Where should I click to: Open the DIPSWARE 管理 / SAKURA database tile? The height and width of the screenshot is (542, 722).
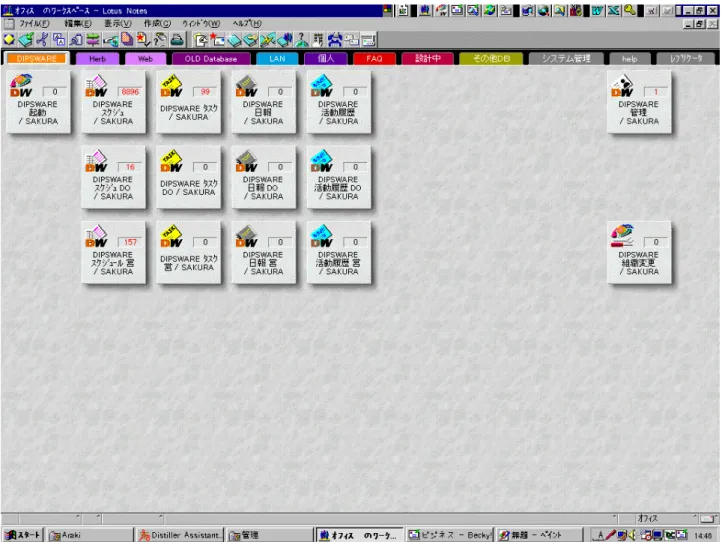[x=639, y=102]
